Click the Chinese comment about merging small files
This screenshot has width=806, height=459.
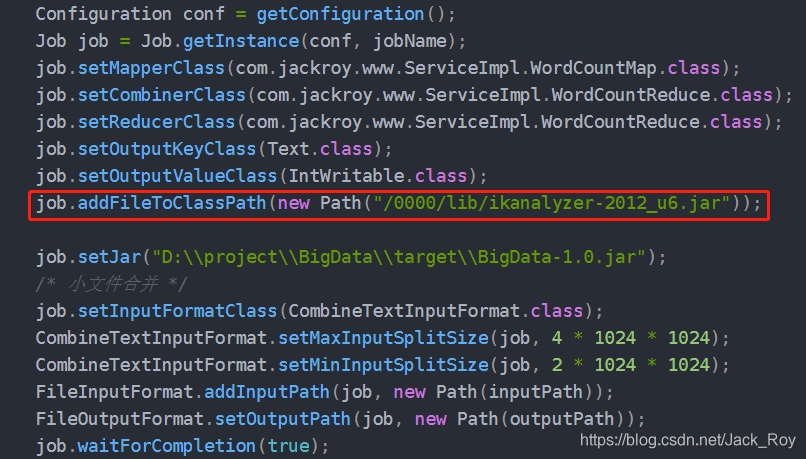111,284
